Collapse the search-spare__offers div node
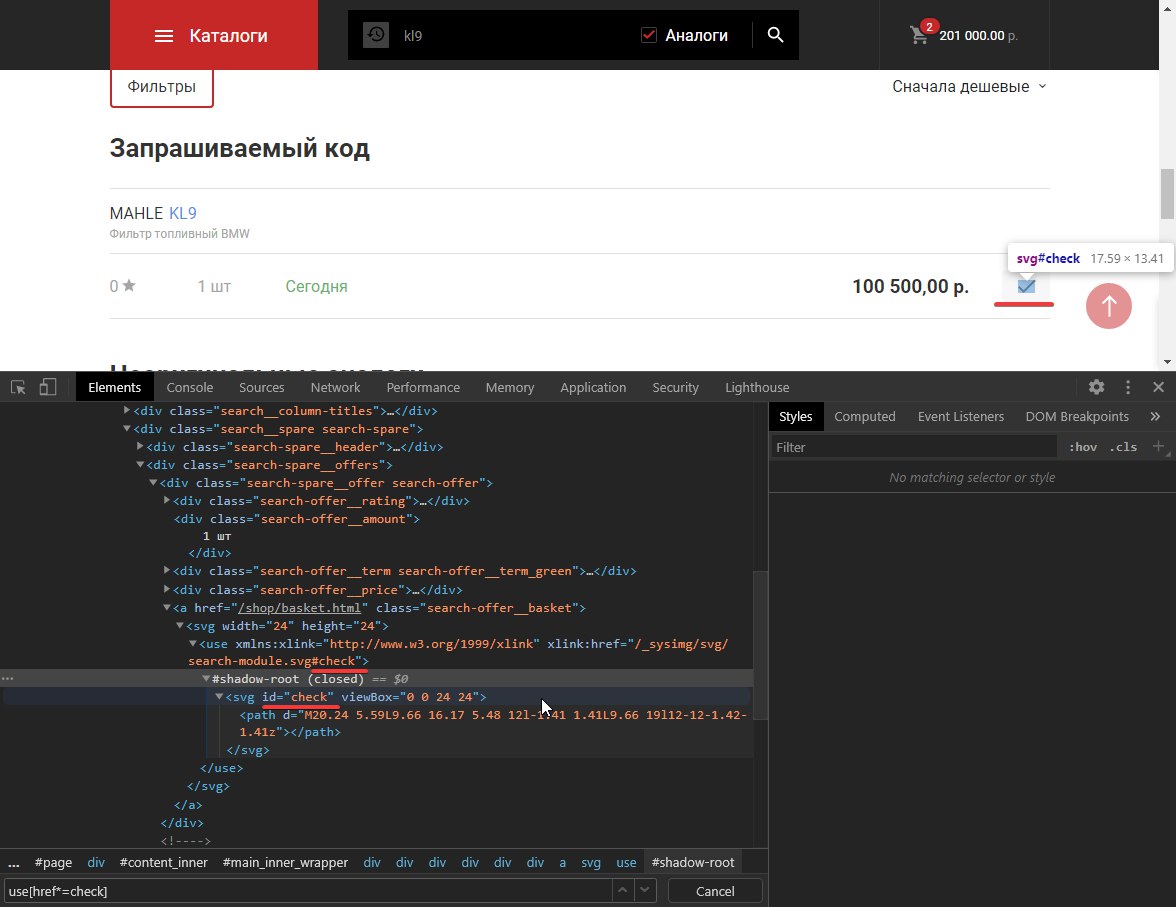Image resolution: width=1176 pixels, height=907 pixels. point(141,465)
